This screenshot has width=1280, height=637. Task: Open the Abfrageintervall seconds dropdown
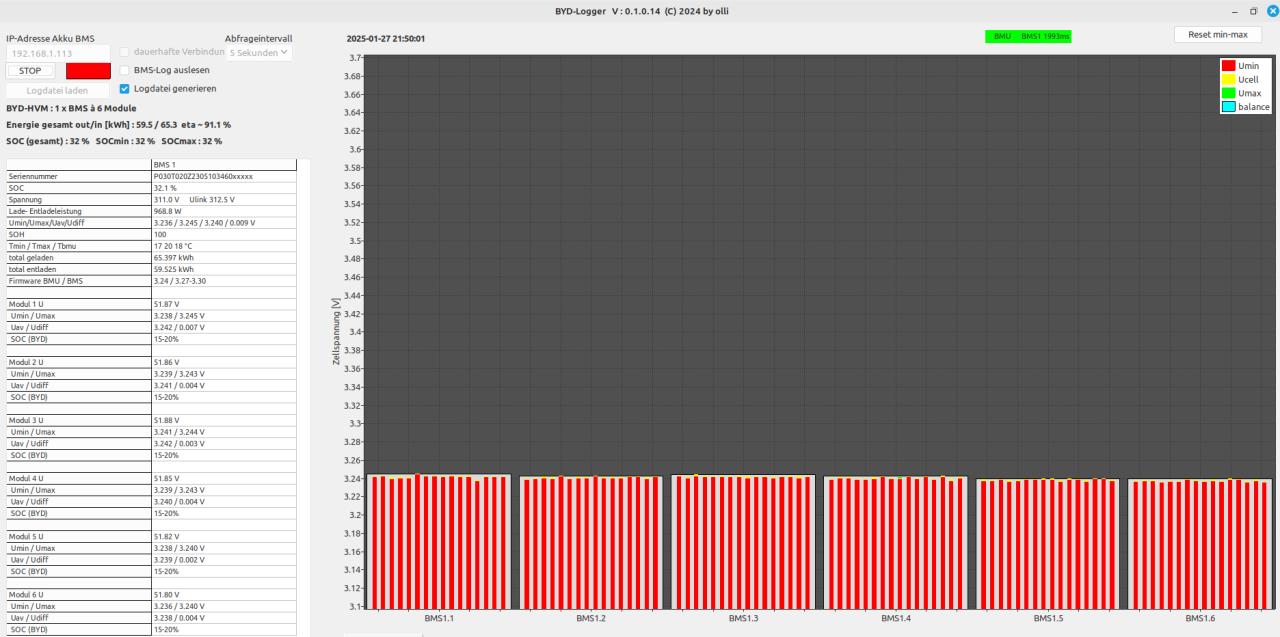(259, 52)
